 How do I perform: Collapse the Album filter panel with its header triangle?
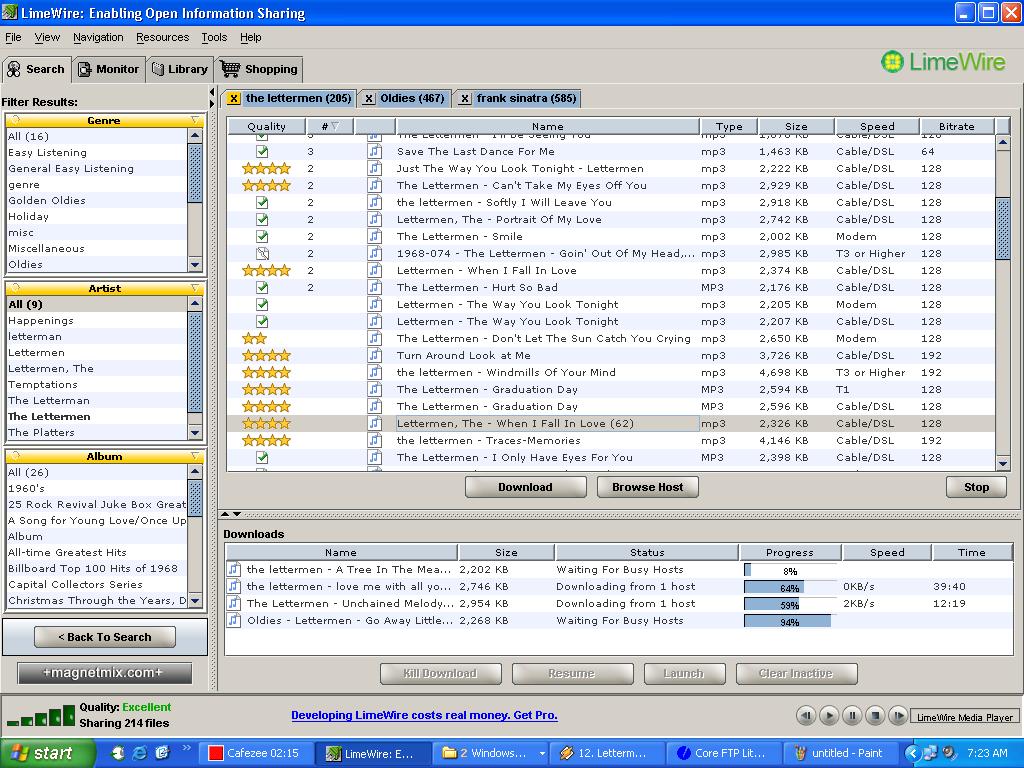tap(195, 456)
